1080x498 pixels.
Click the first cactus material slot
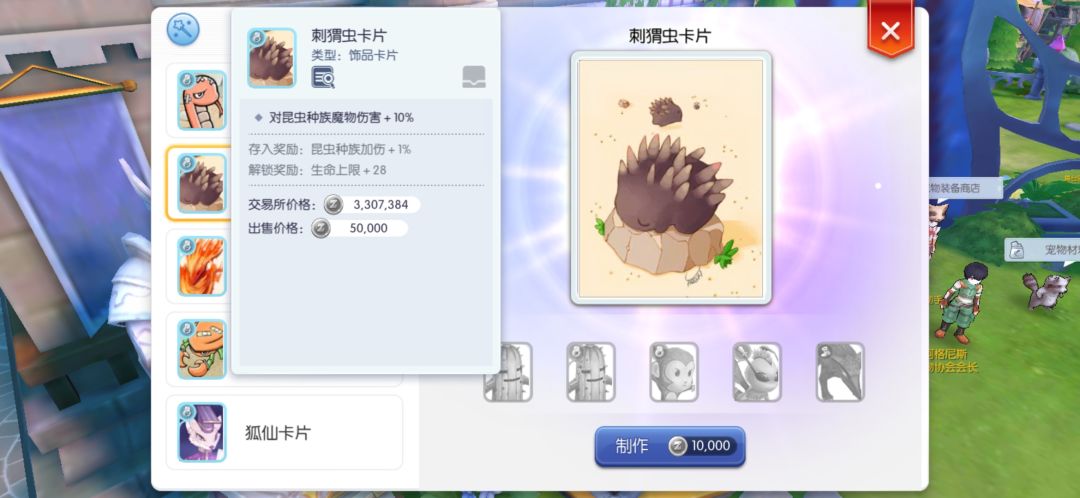coord(508,372)
